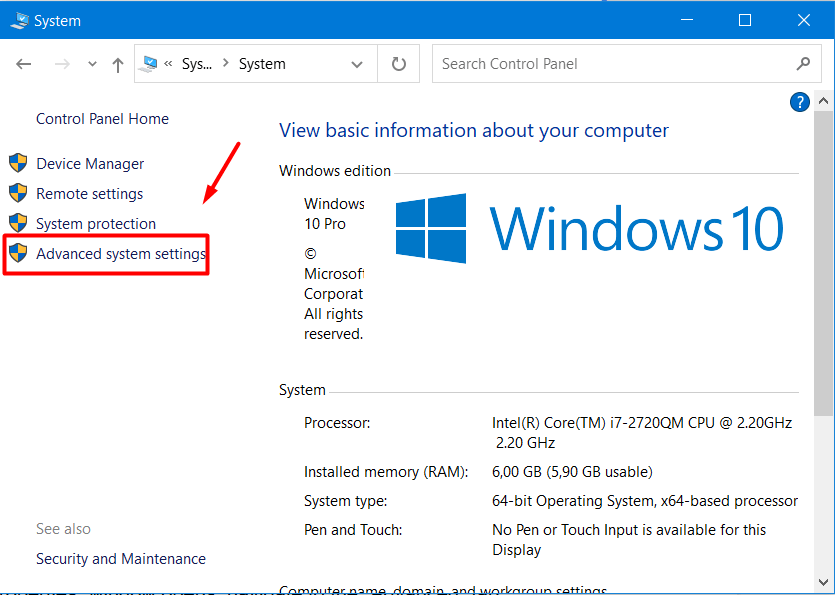Open Remote settings
835x595 pixels.
pos(89,193)
